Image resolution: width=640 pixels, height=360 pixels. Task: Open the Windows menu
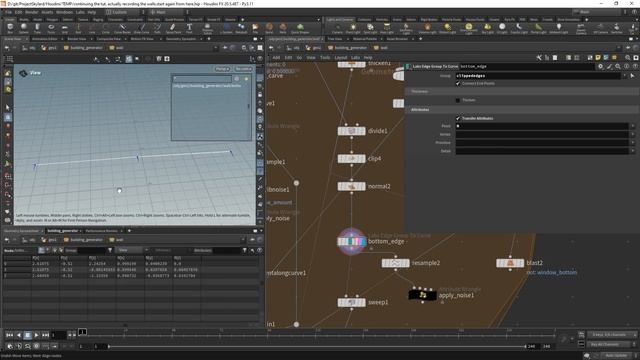(64, 12)
